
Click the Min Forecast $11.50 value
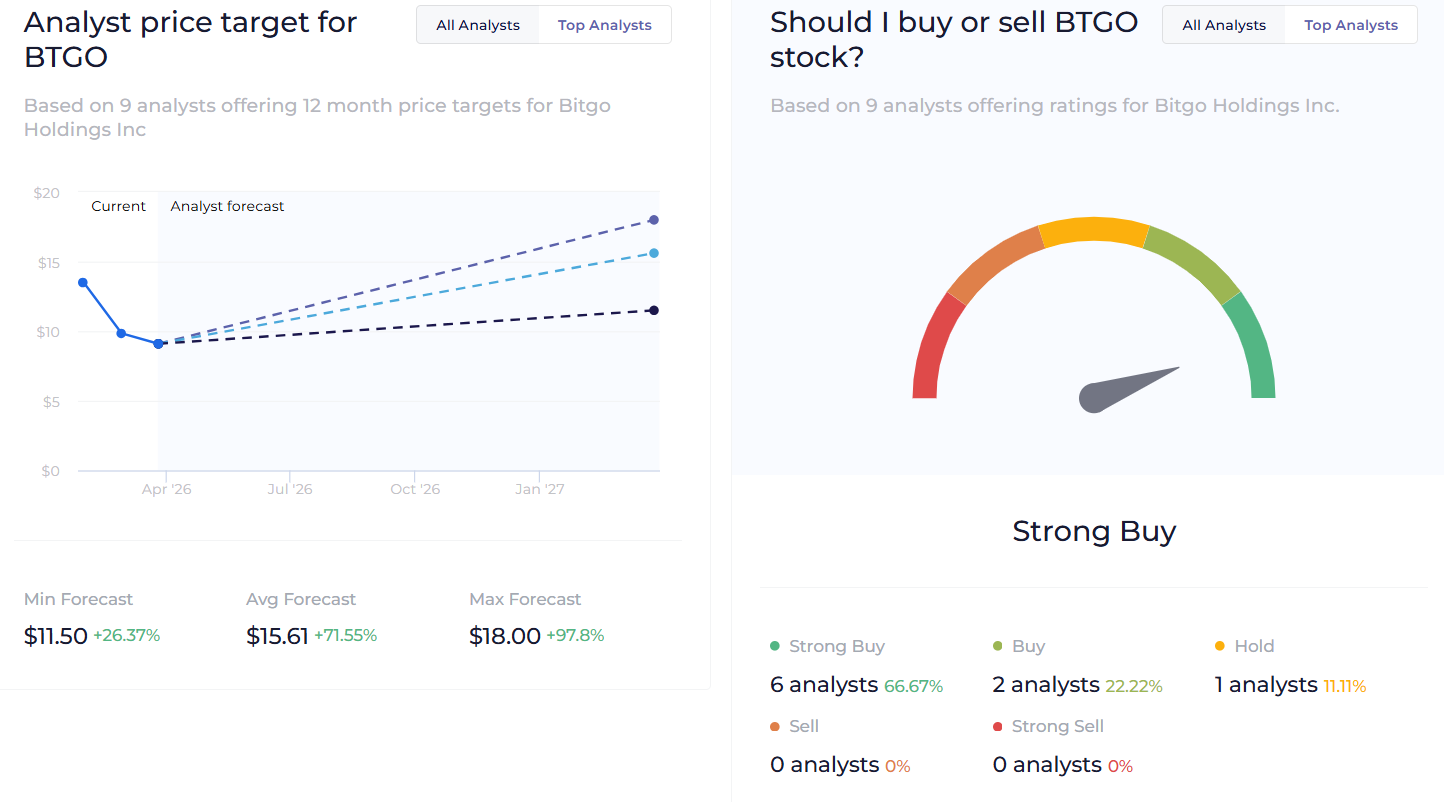coord(56,636)
